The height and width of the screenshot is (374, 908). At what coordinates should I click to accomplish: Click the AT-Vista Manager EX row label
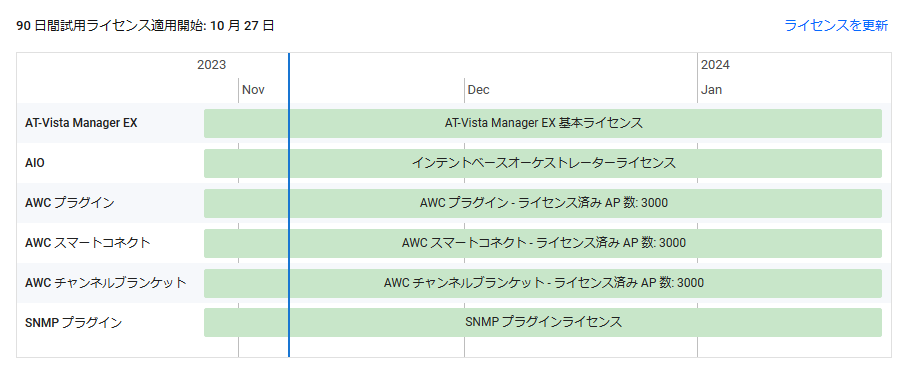click(x=81, y=123)
